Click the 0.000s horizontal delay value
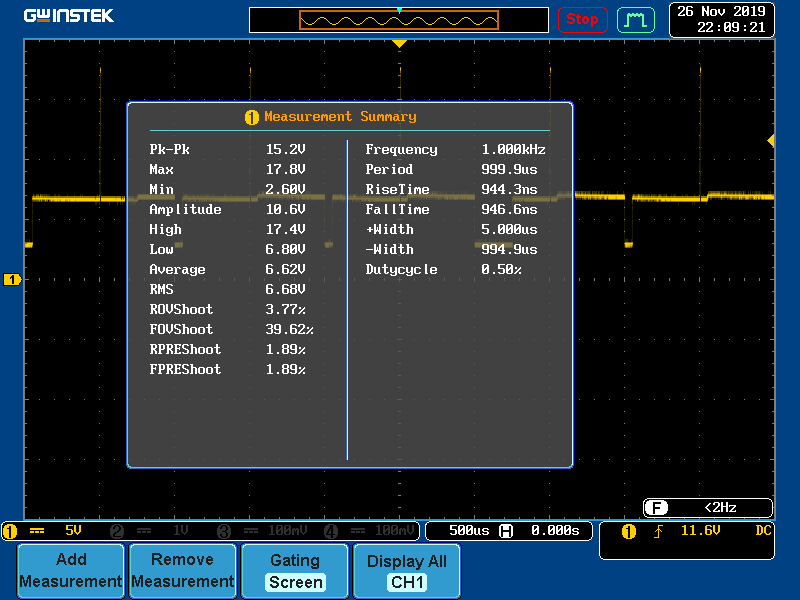Image resolution: width=800 pixels, height=600 pixels. 555,531
